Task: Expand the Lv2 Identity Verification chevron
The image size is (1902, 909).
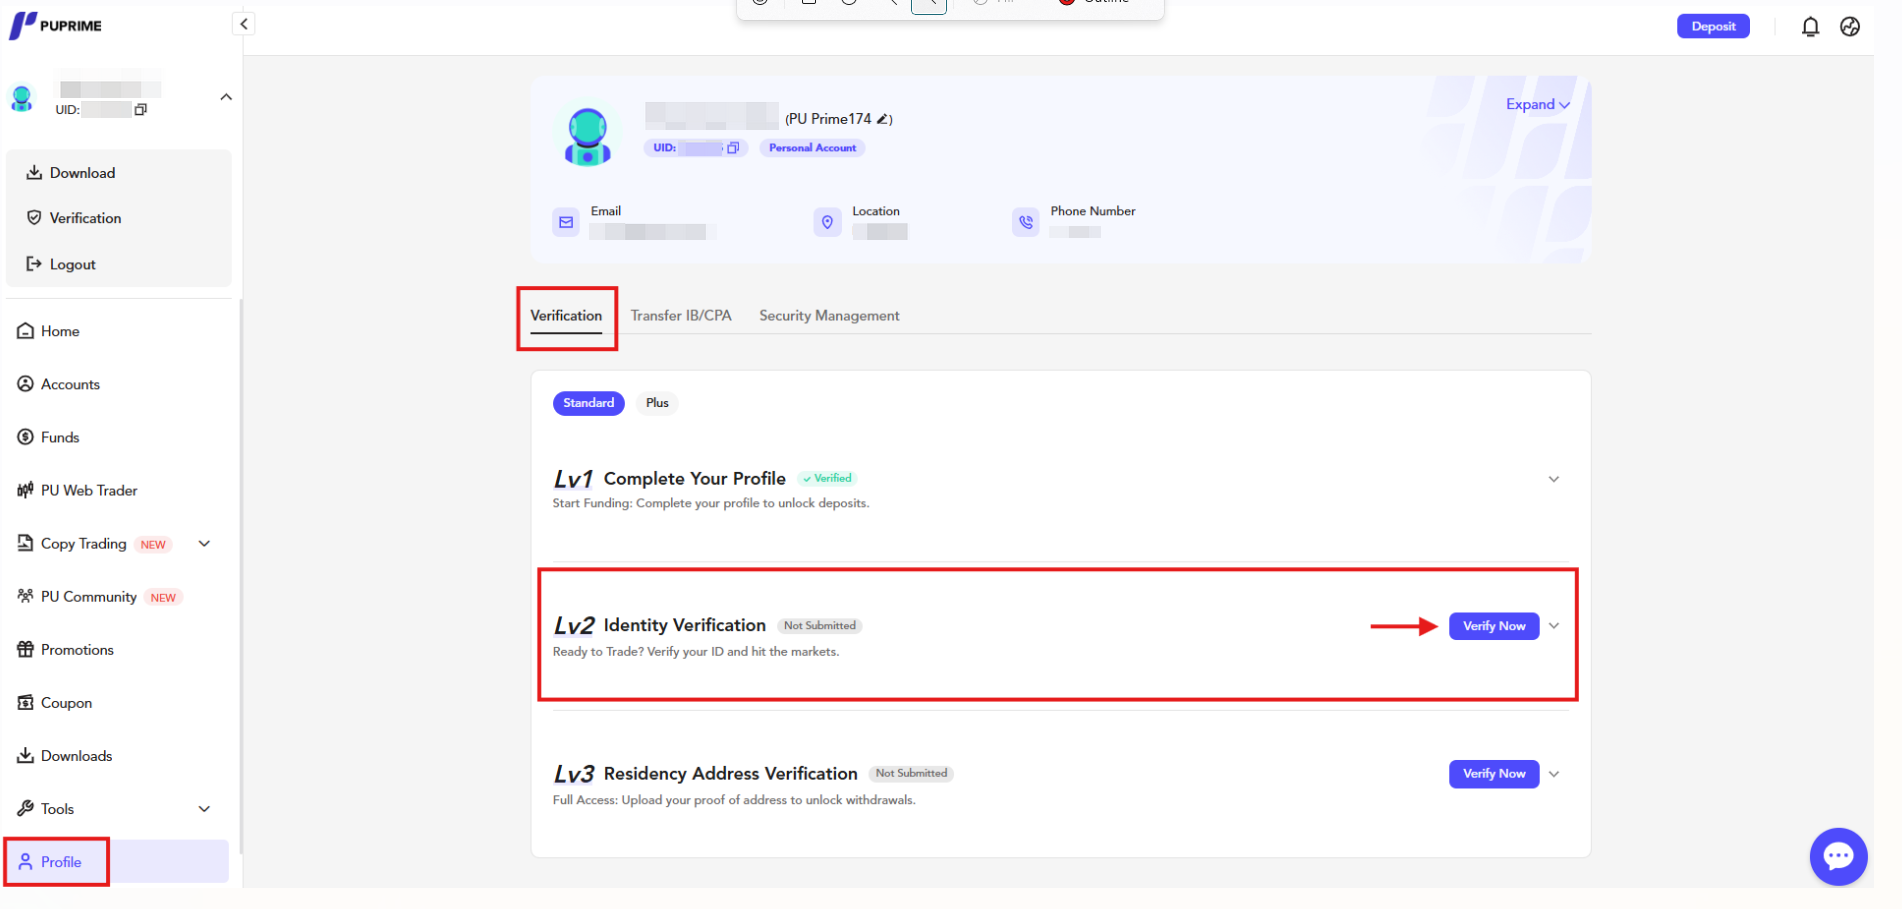Action: tap(1554, 626)
